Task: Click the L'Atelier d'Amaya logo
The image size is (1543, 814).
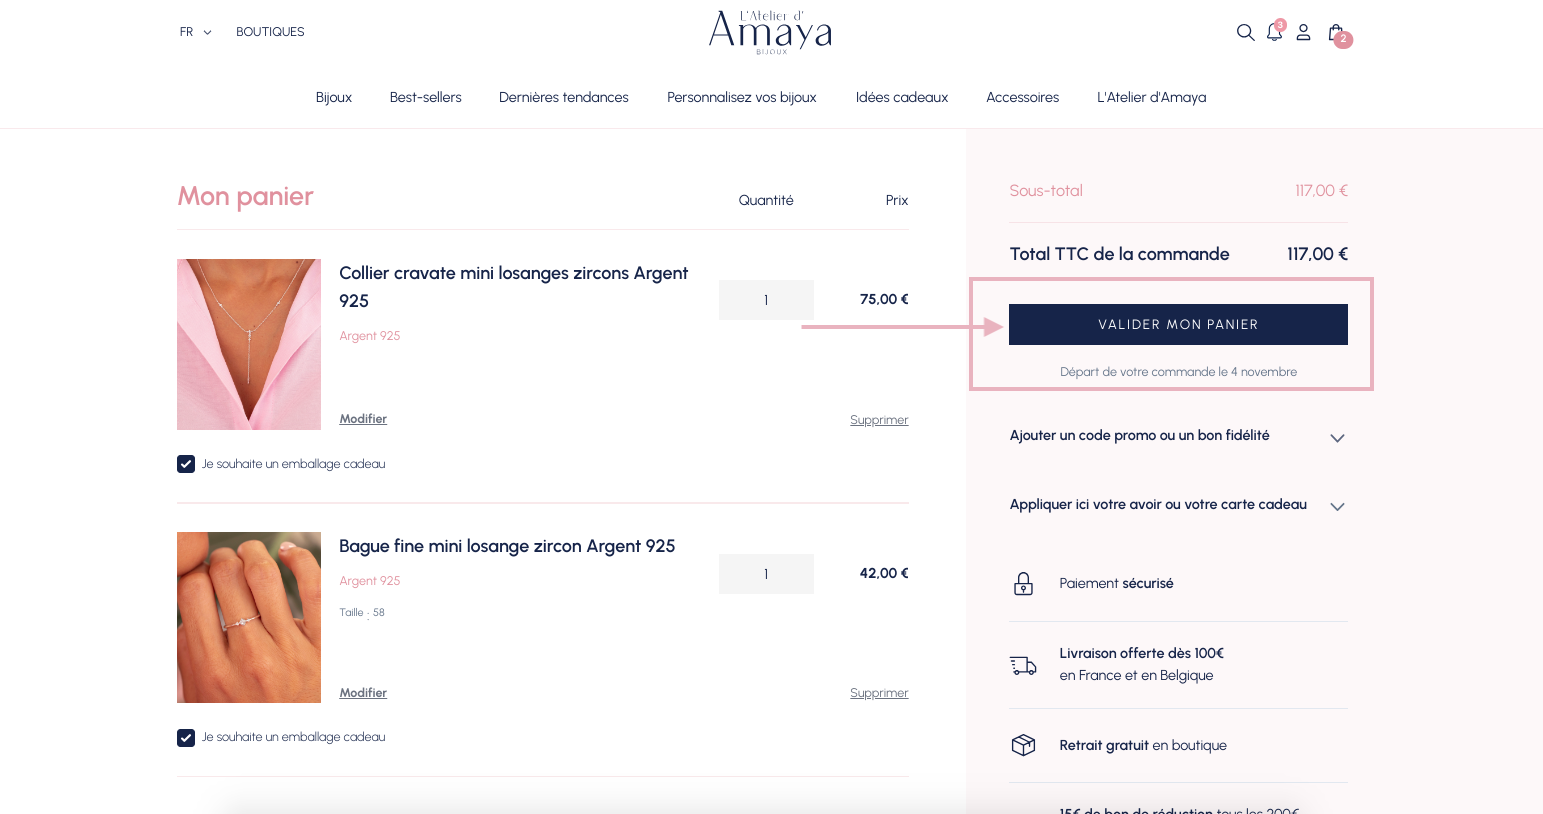Action: (x=770, y=32)
